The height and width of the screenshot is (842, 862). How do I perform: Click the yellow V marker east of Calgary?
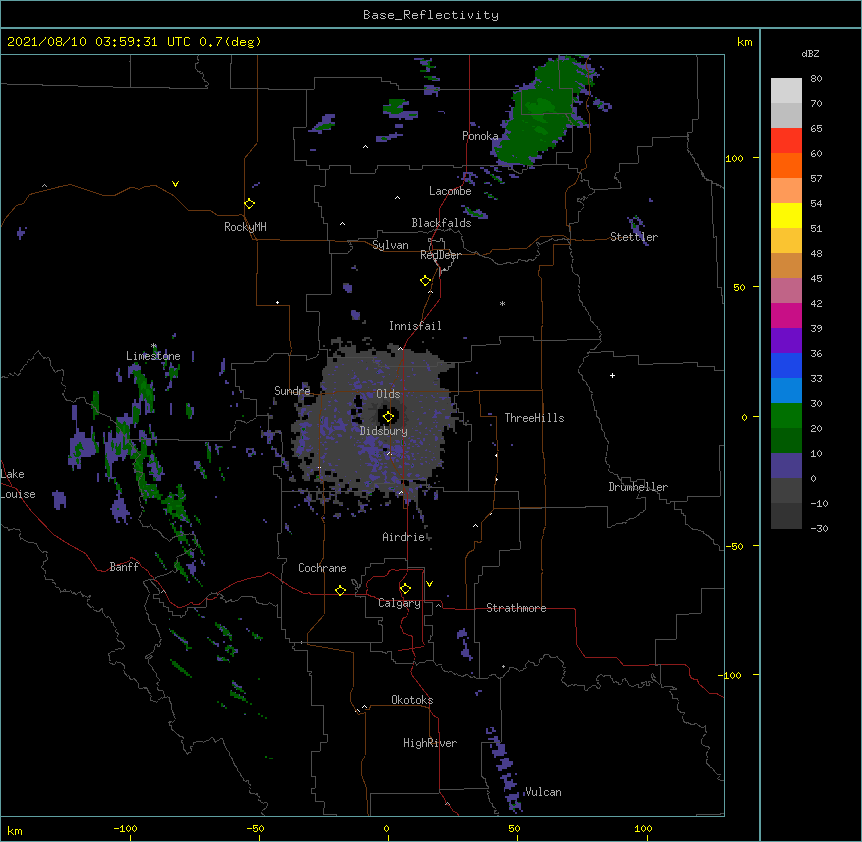(429, 584)
